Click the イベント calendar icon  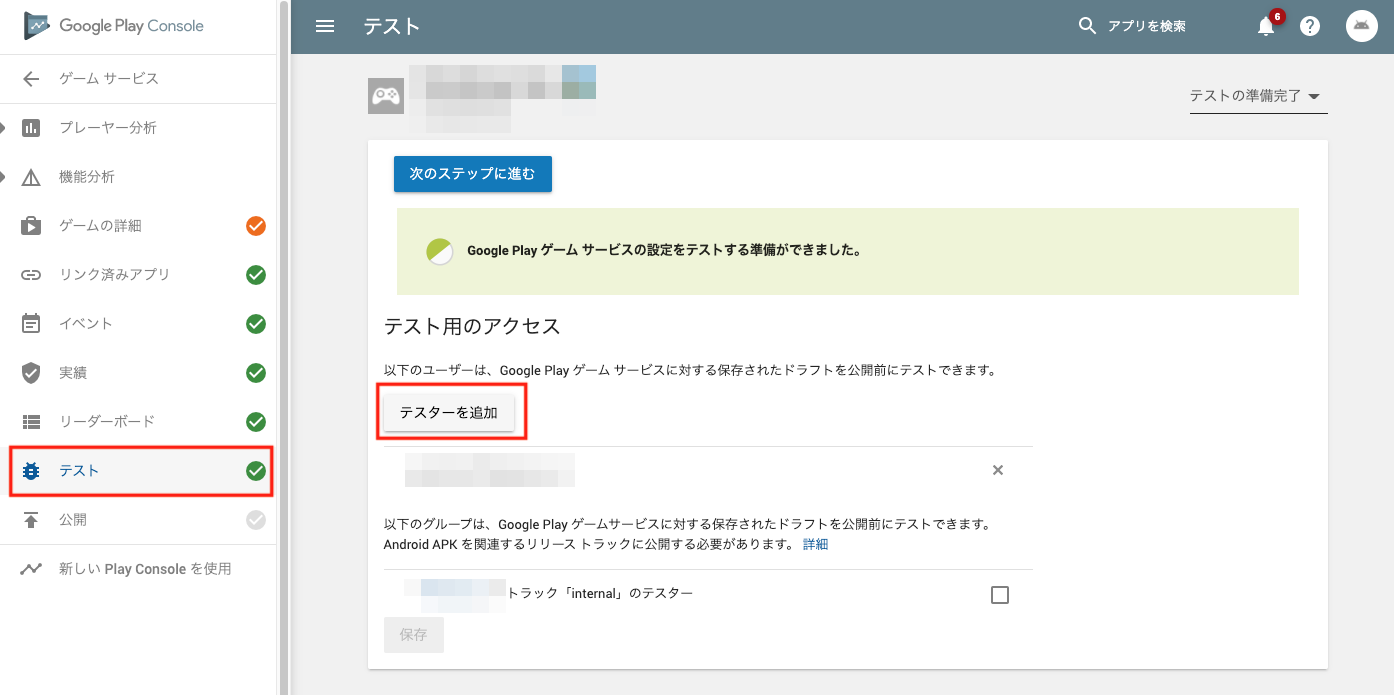31,324
